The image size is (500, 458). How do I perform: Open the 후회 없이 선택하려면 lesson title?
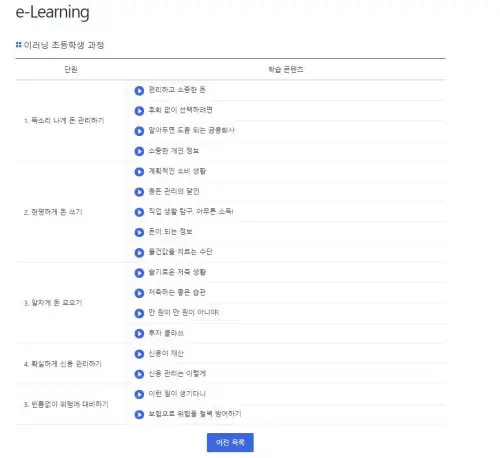tap(180, 110)
